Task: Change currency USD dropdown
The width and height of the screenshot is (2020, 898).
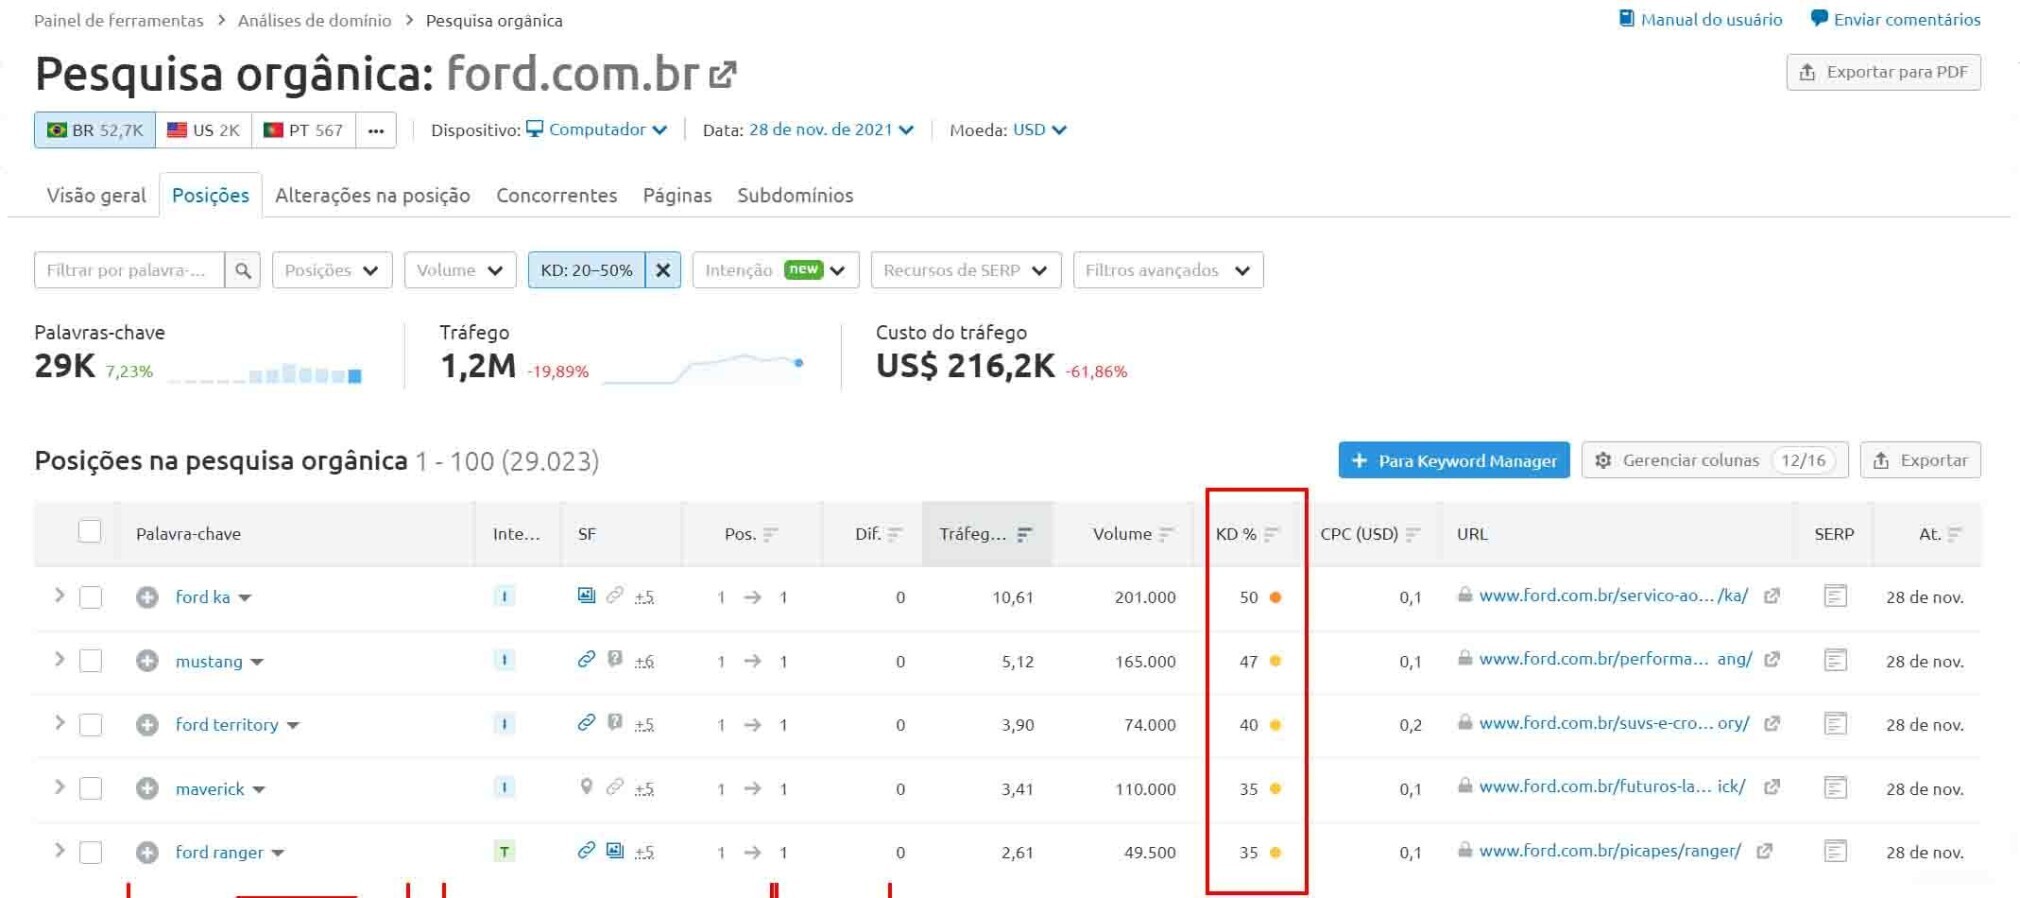Action: point(1039,130)
